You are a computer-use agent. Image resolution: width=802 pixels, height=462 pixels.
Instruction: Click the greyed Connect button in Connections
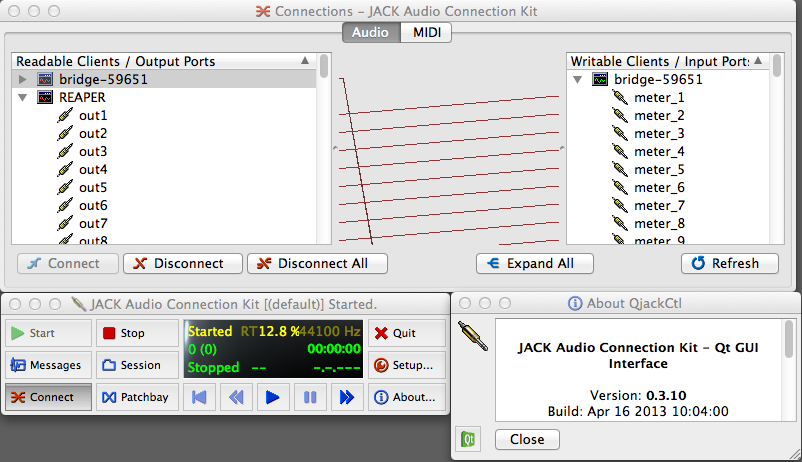68,263
